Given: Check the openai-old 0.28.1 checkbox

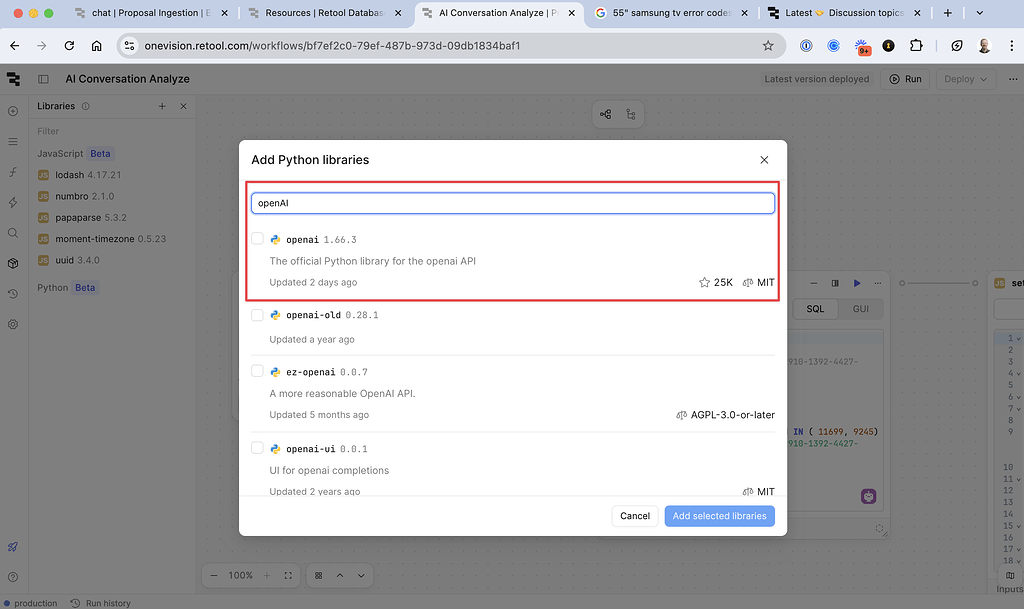Looking at the screenshot, I should coord(257,315).
